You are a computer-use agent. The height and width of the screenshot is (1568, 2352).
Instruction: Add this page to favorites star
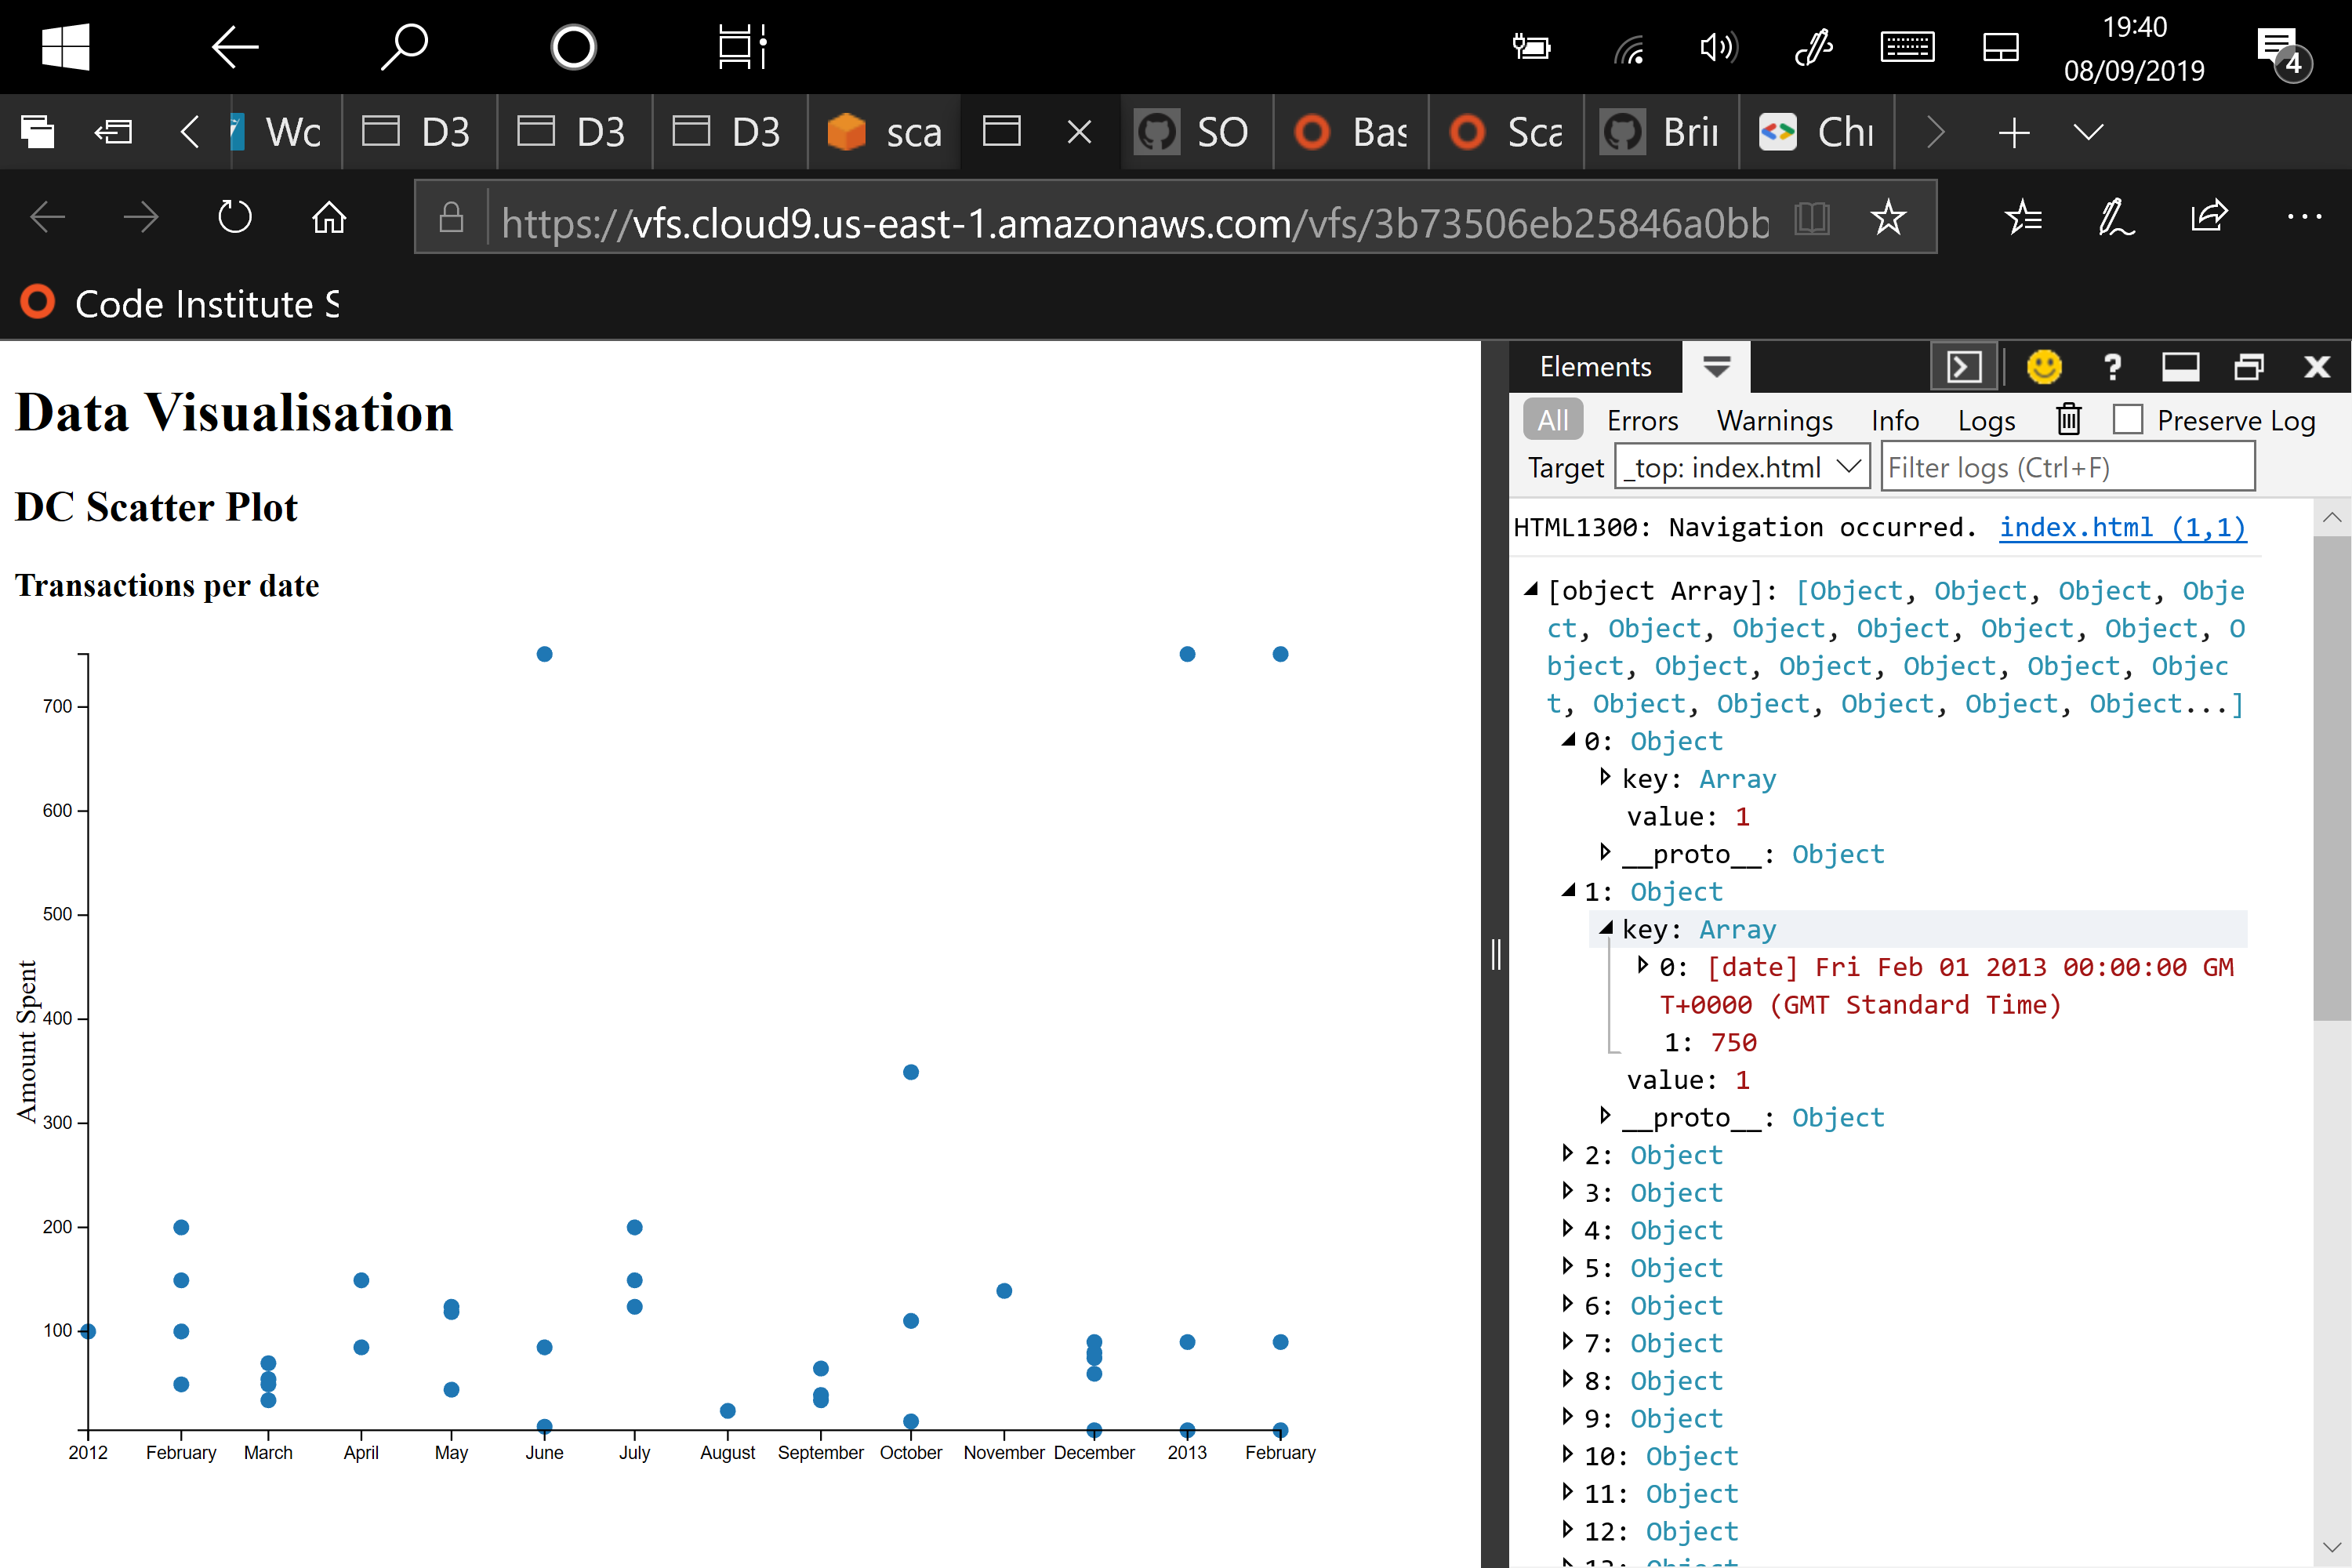1888,217
